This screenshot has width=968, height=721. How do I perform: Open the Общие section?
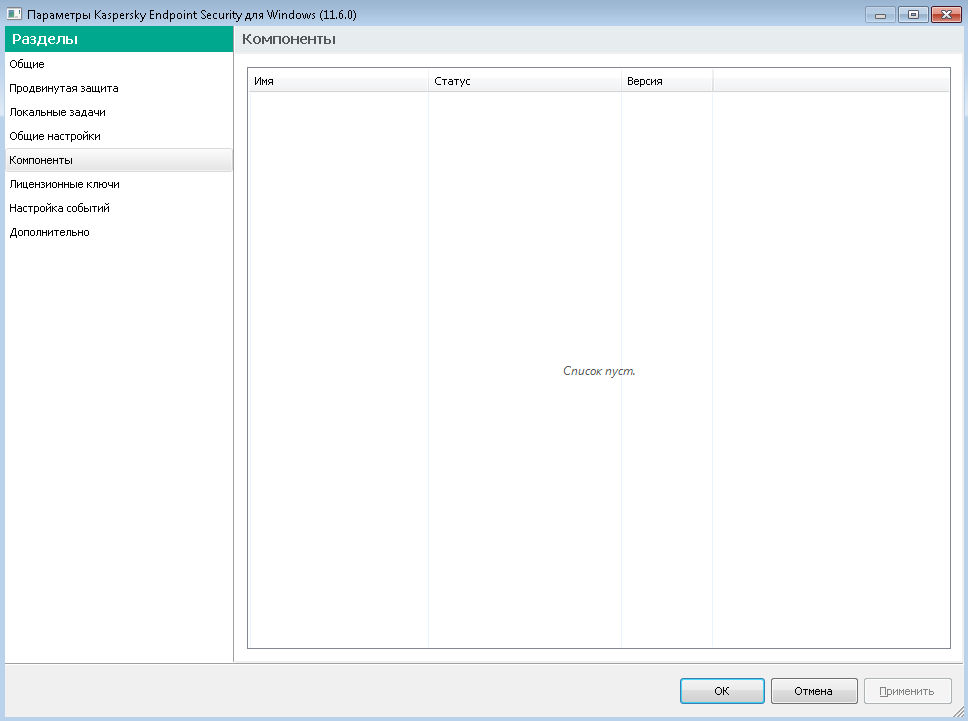(27, 64)
